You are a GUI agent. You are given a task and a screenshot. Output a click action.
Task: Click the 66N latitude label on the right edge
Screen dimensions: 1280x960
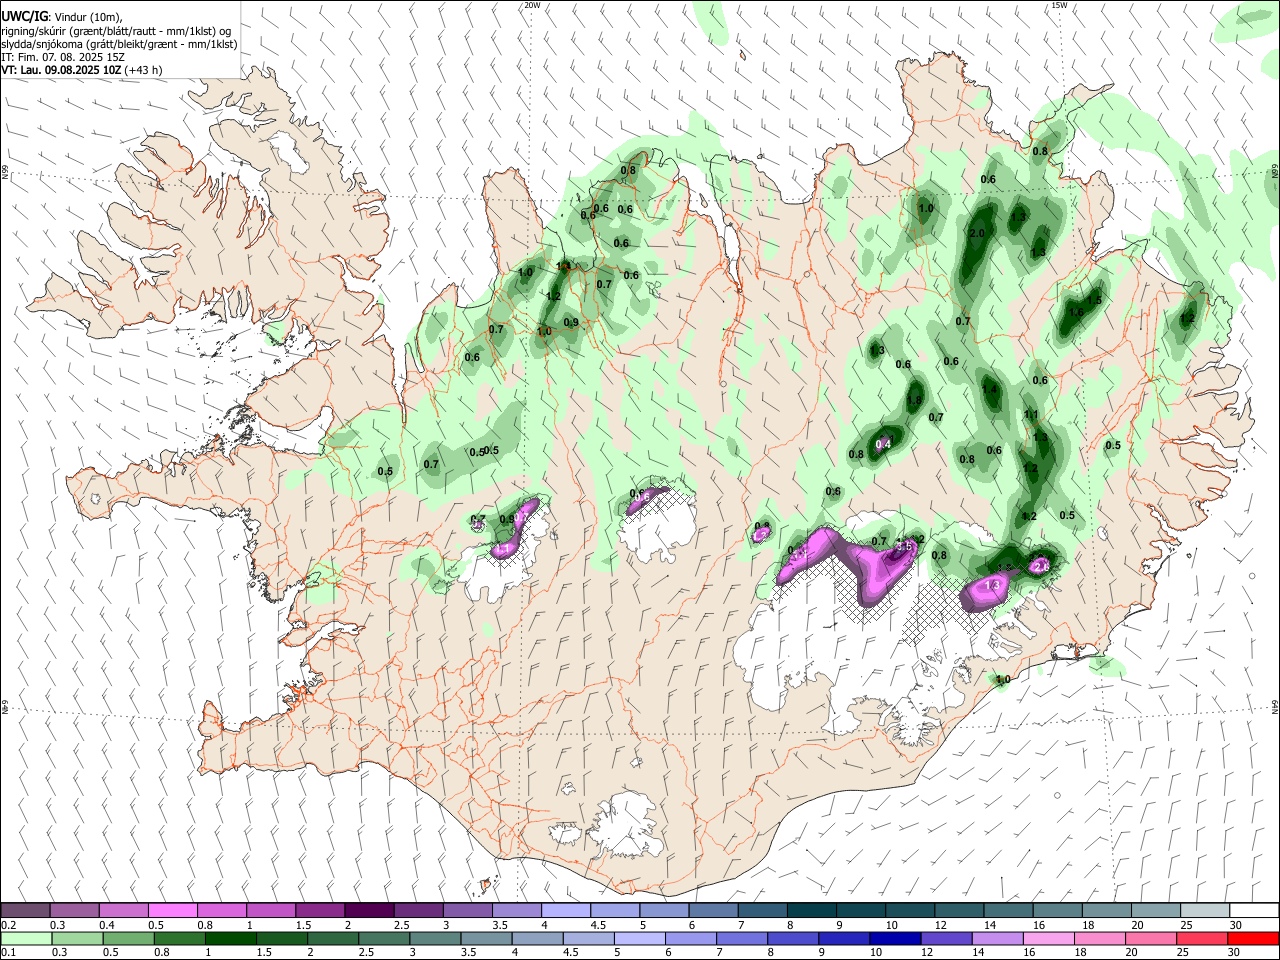[x=1275, y=170]
